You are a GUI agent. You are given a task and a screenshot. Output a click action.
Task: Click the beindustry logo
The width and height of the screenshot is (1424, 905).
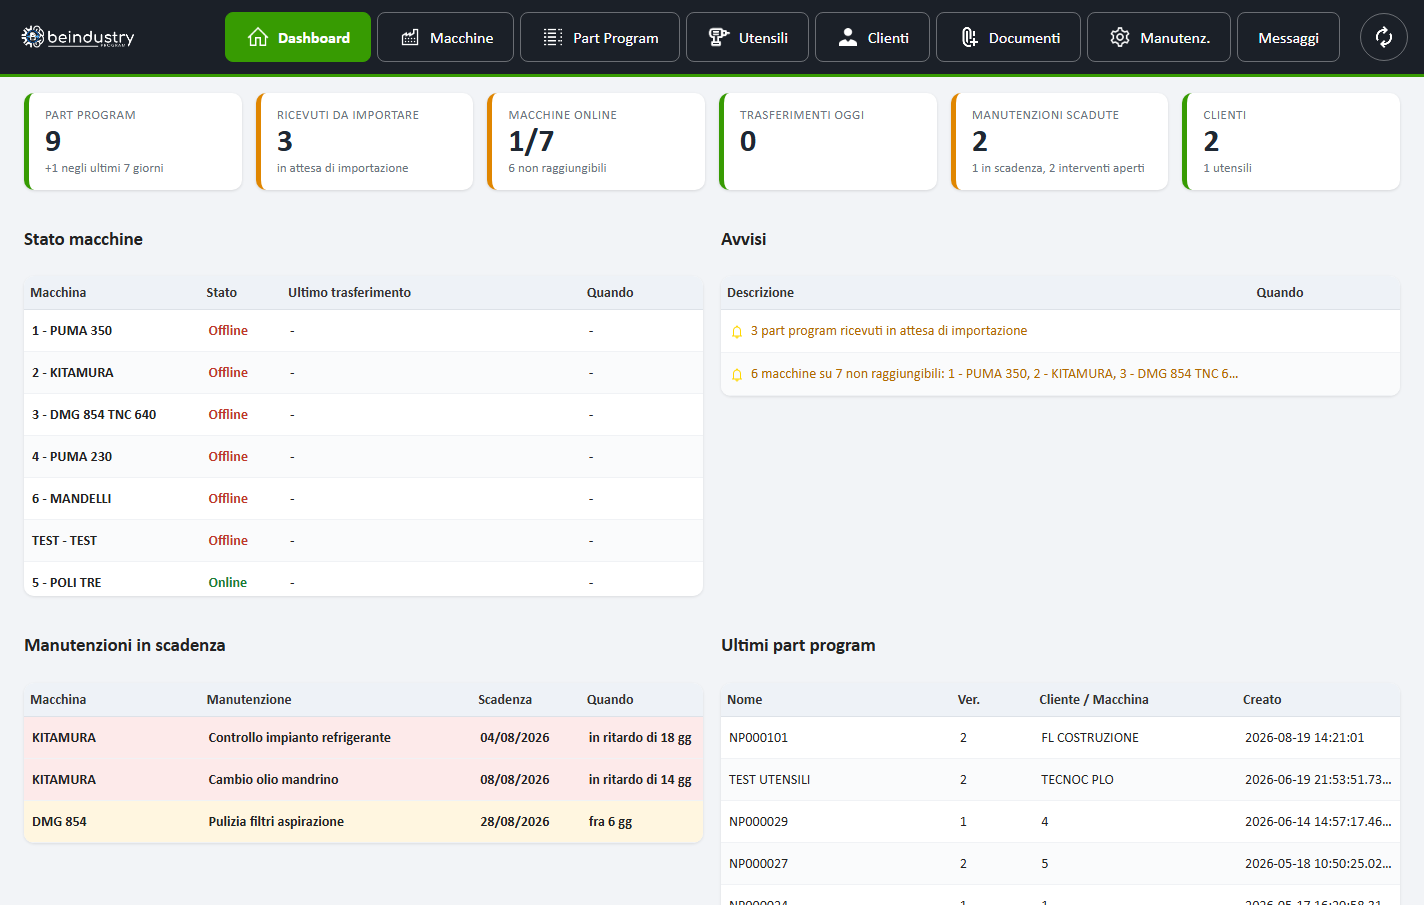tap(78, 37)
